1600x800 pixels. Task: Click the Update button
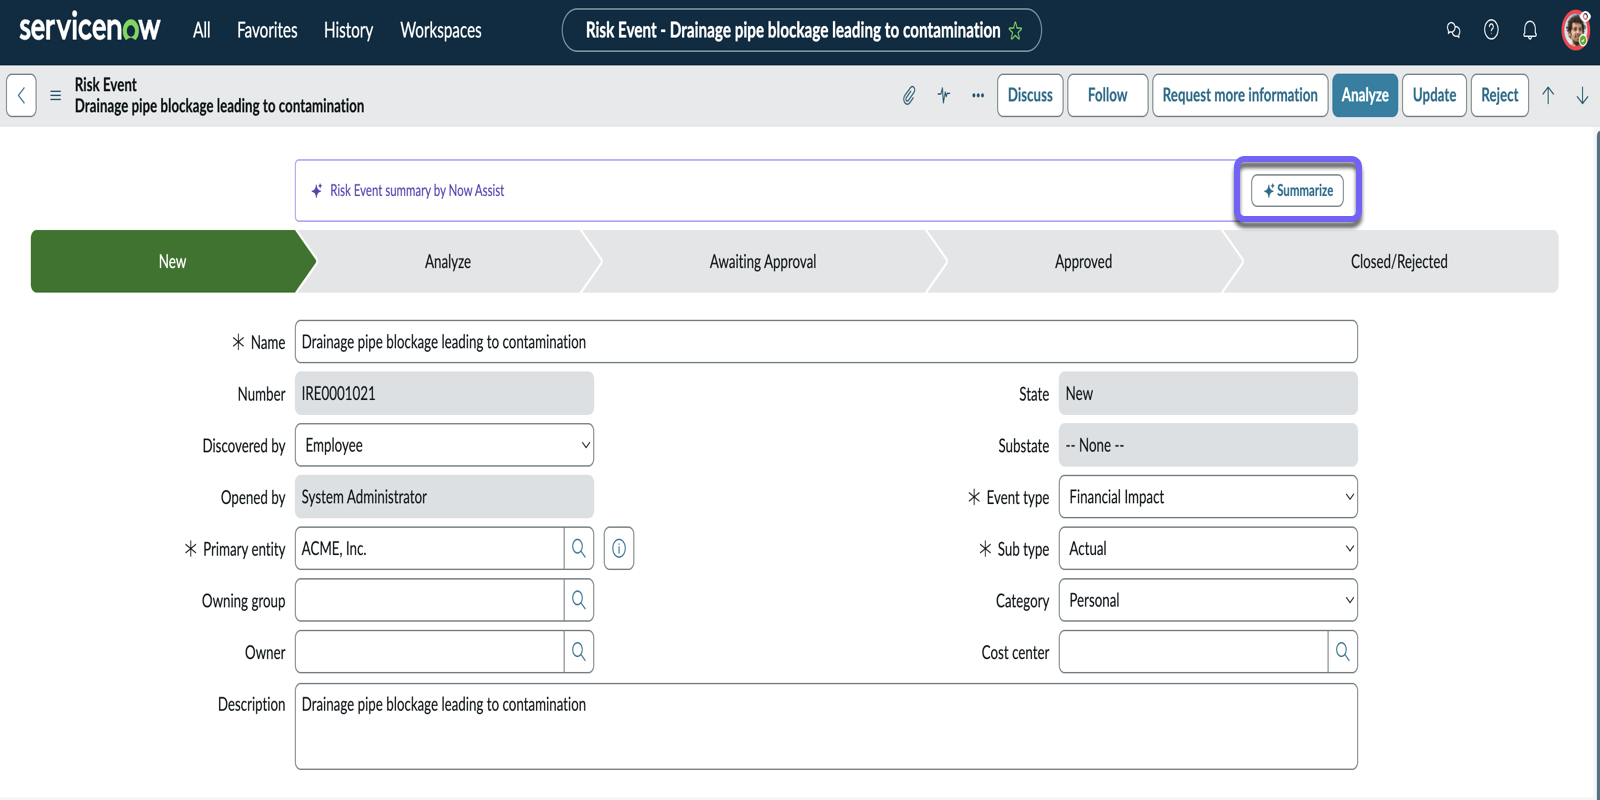pyautogui.click(x=1434, y=95)
